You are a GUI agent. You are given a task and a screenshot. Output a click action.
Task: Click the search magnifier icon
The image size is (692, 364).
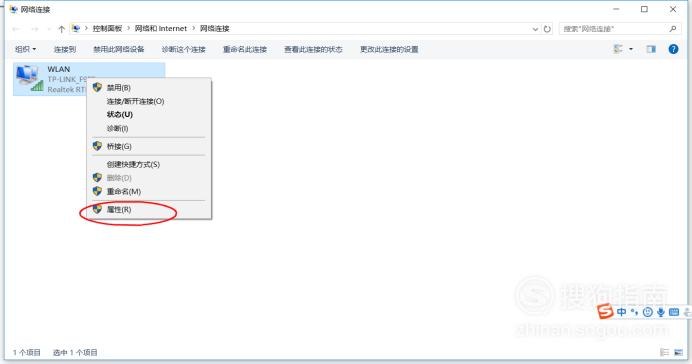click(x=673, y=29)
